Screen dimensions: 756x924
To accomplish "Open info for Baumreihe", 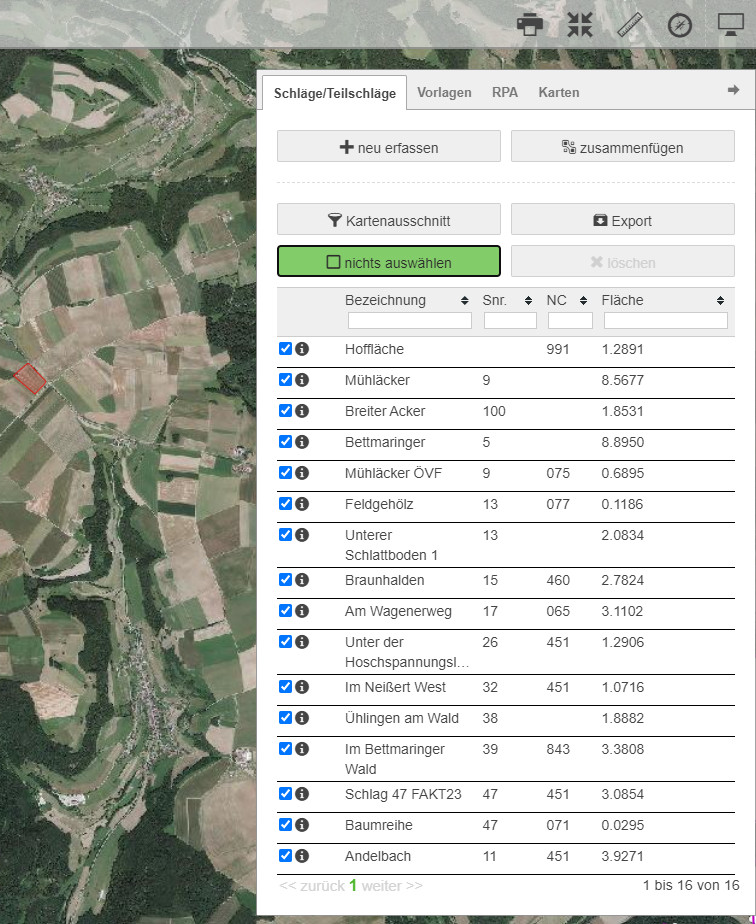I will click(302, 825).
